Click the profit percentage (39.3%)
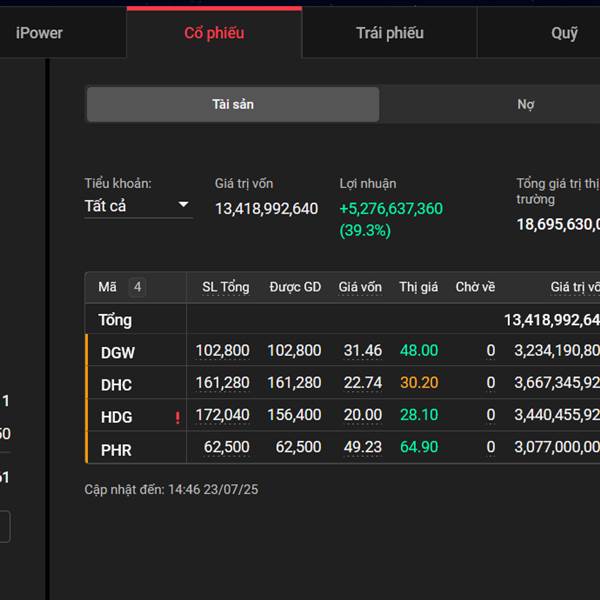Screen dimensions: 600x600 coord(365,230)
